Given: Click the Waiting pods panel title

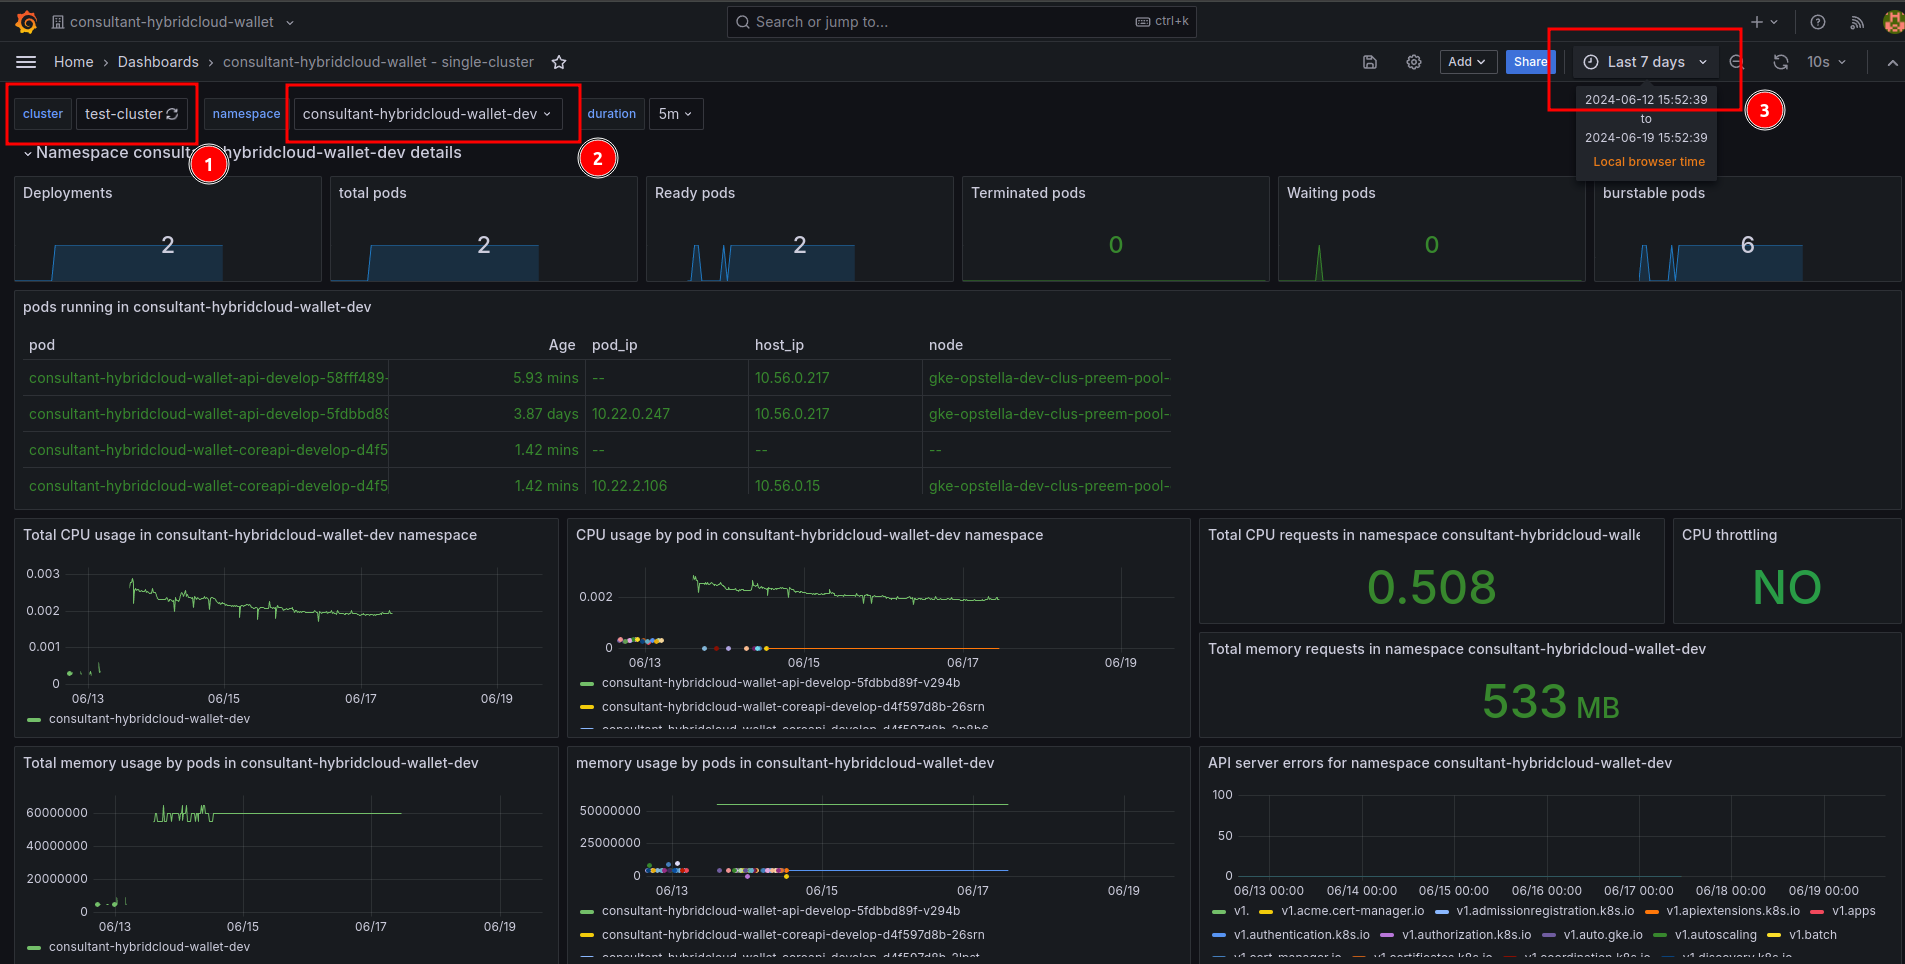Looking at the screenshot, I should 1331,193.
